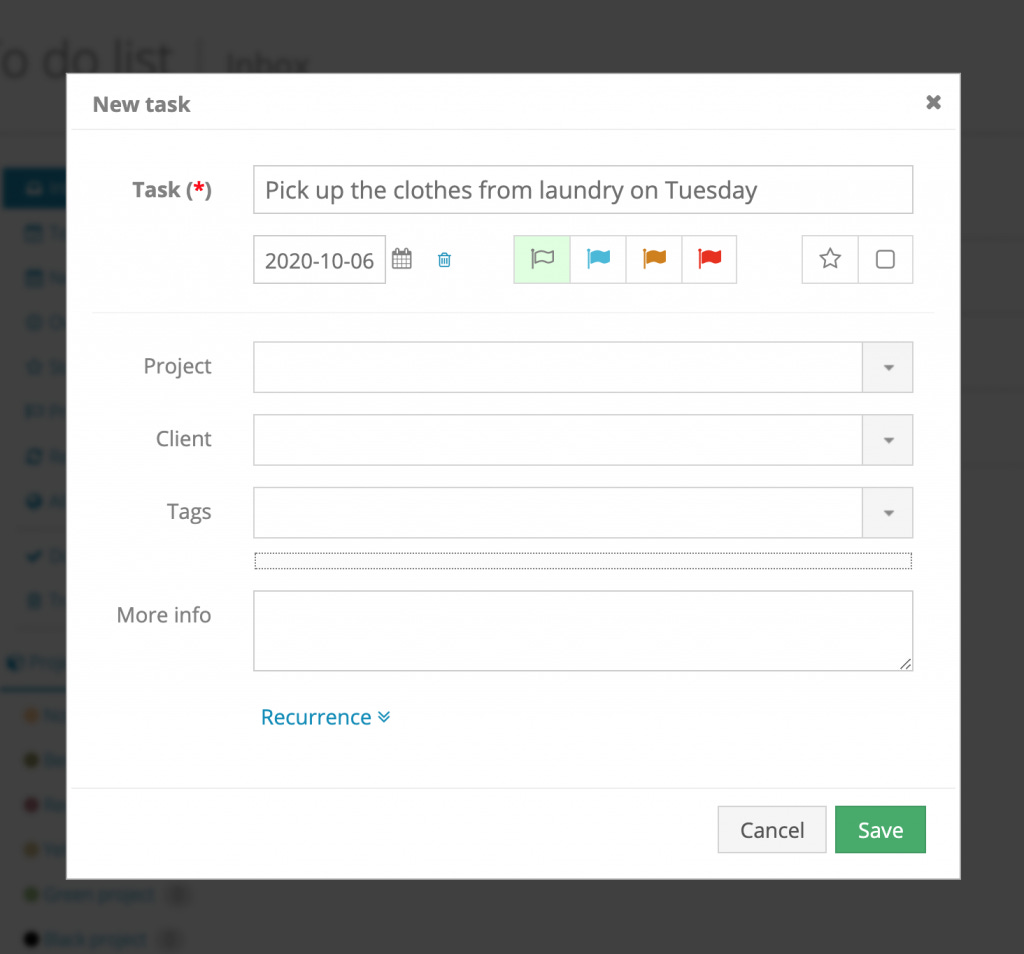This screenshot has width=1024, height=954.
Task: Open the Client dropdown arrow
Action: [888, 440]
